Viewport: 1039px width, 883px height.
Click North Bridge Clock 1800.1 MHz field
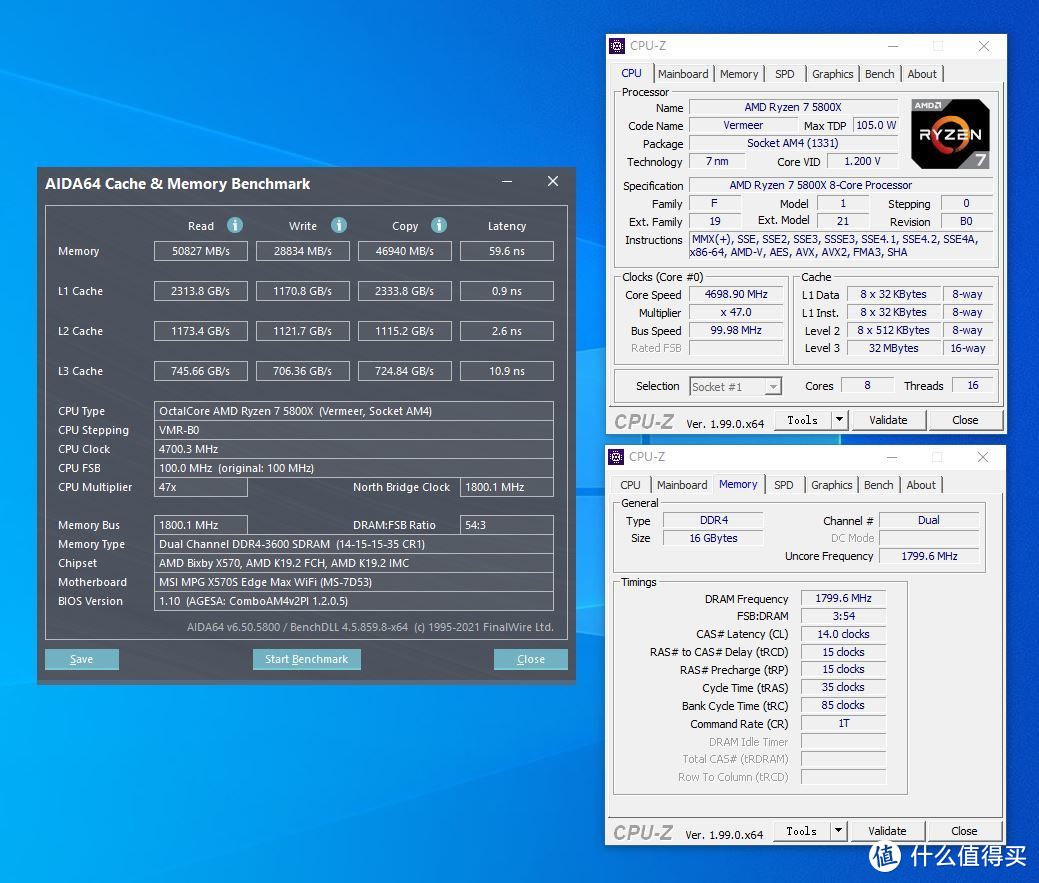[x=507, y=487]
